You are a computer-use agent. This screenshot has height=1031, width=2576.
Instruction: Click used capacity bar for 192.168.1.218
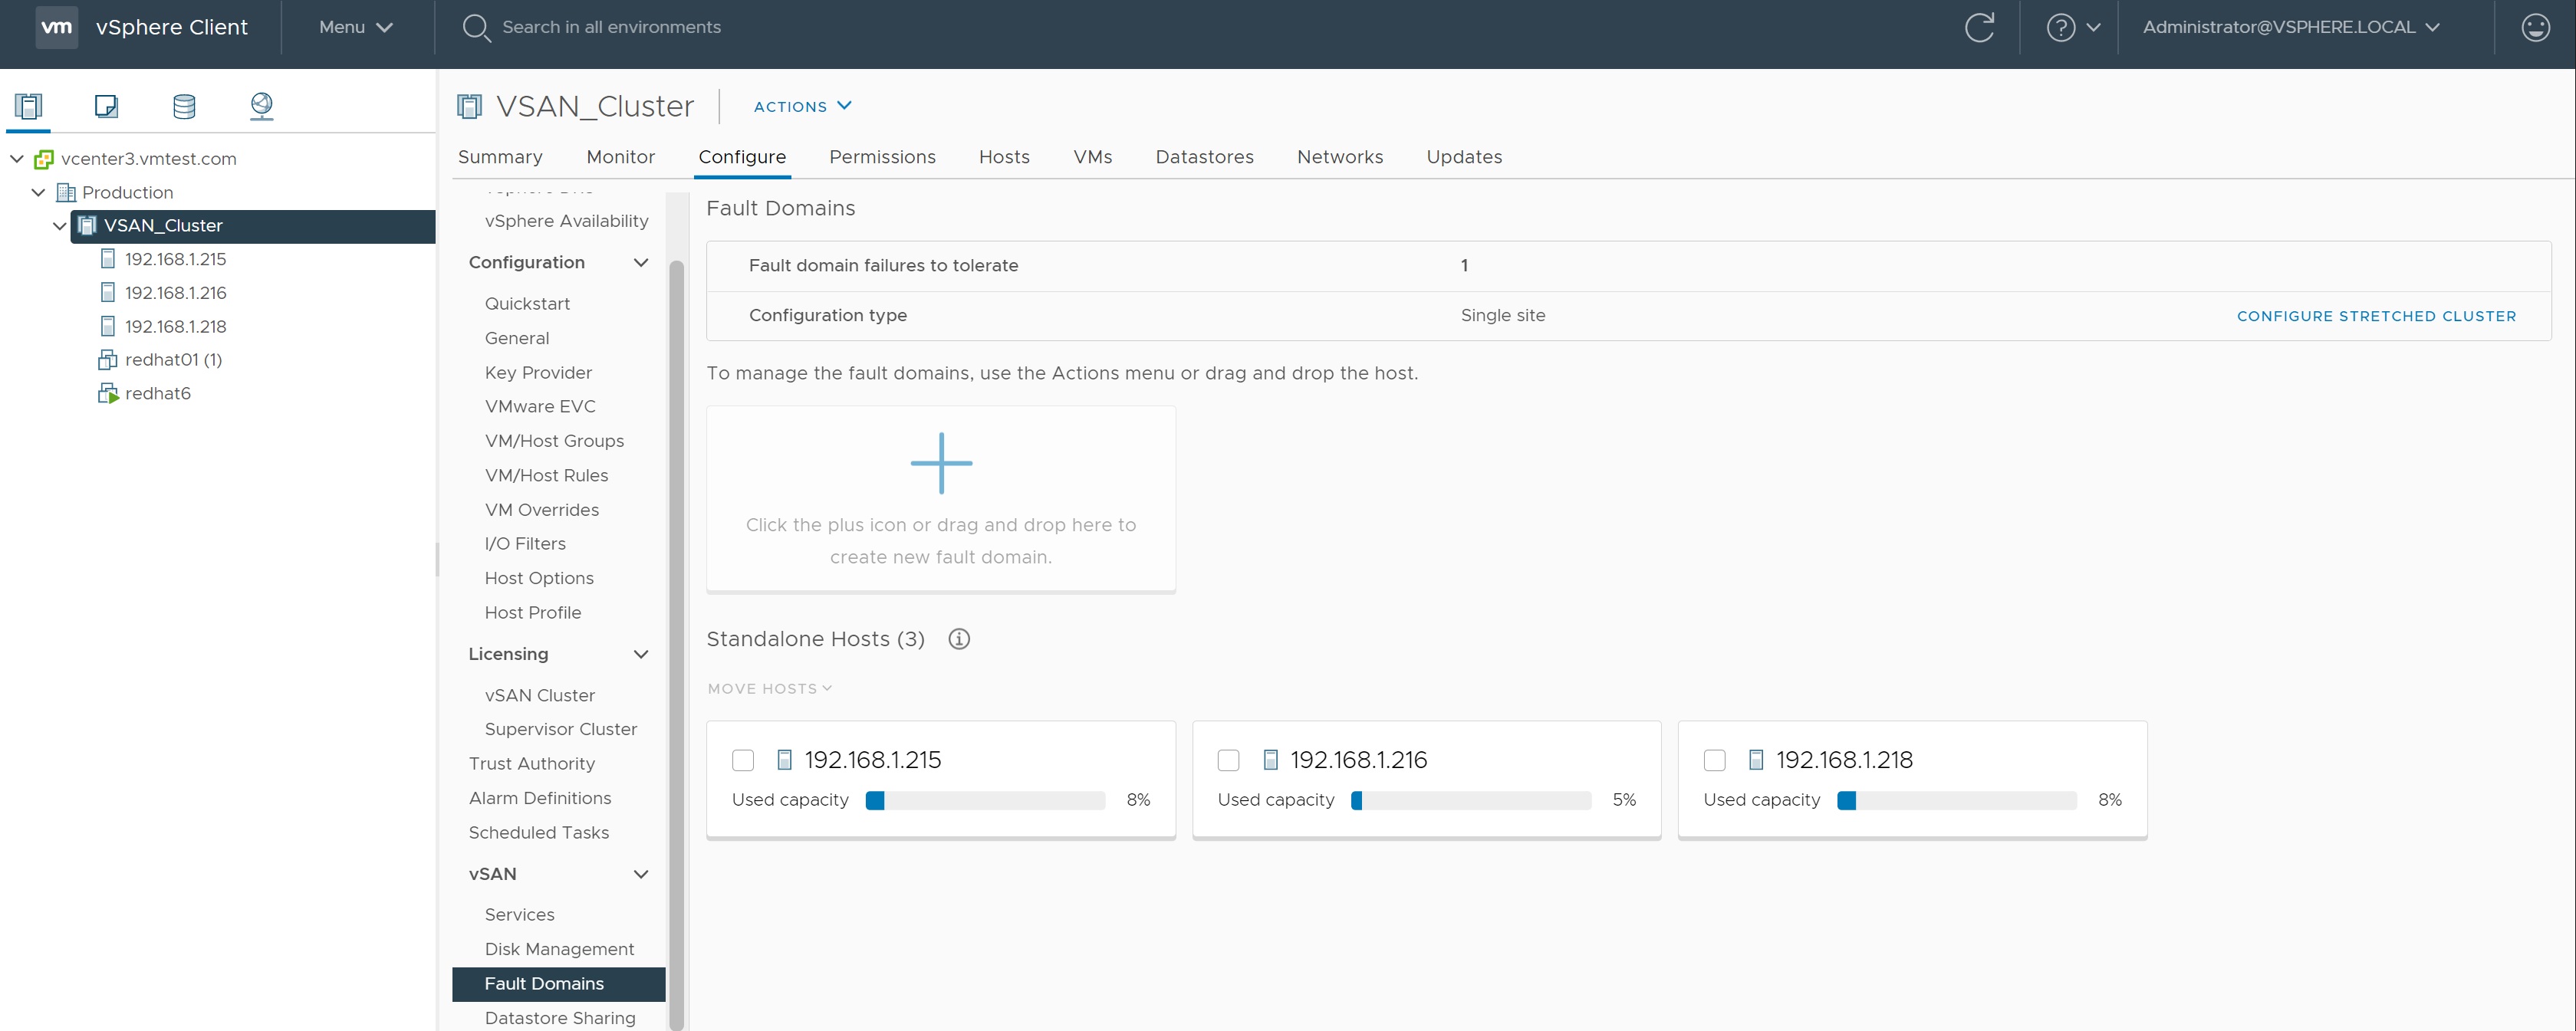tap(1957, 800)
